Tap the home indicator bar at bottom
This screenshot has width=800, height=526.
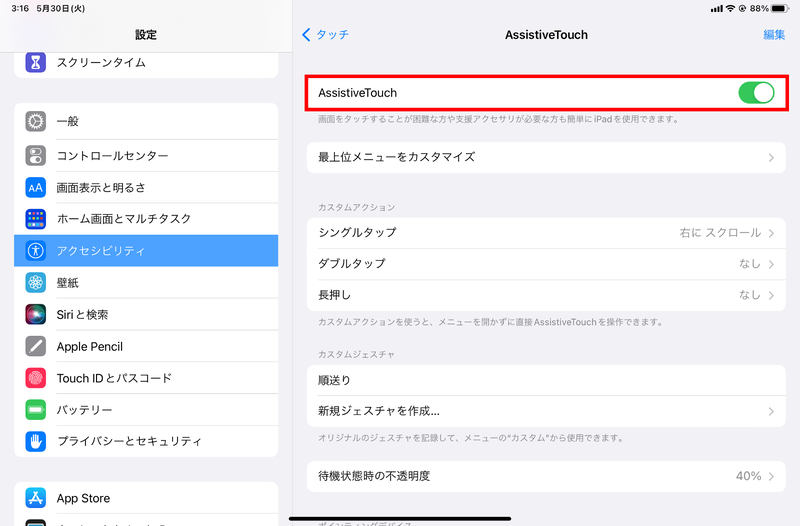click(400, 519)
